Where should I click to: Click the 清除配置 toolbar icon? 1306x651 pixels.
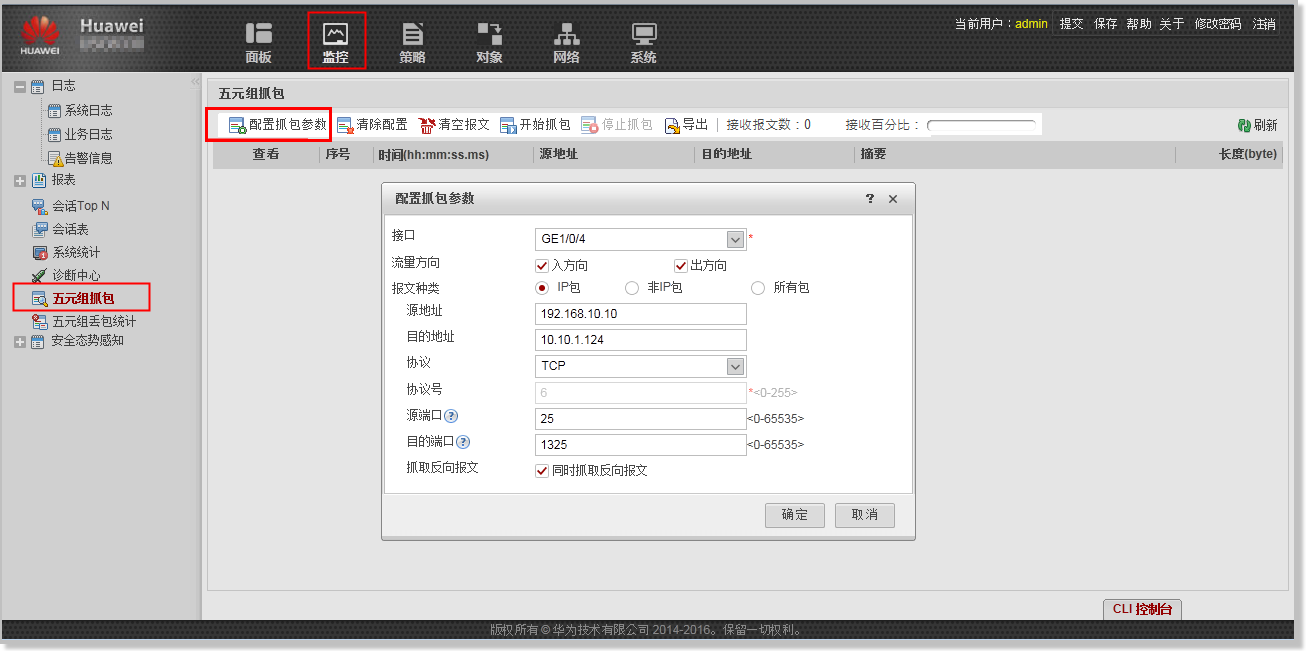(x=345, y=125)
